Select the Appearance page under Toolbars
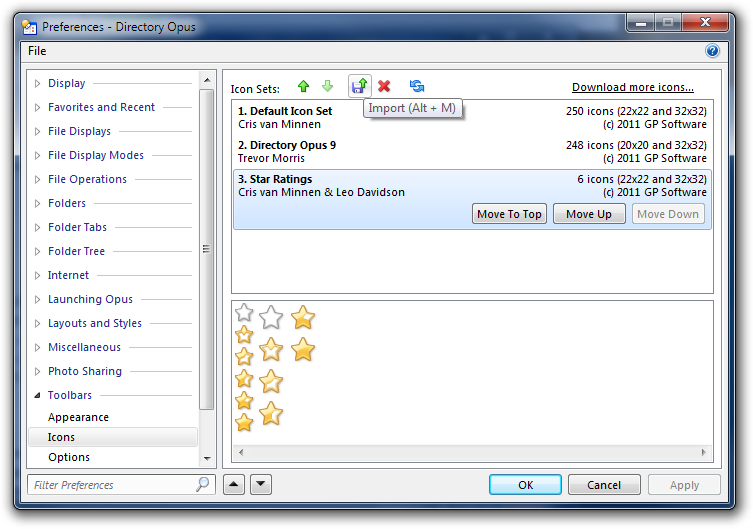The width and height of the screenshot is (753, 529). 78,417
